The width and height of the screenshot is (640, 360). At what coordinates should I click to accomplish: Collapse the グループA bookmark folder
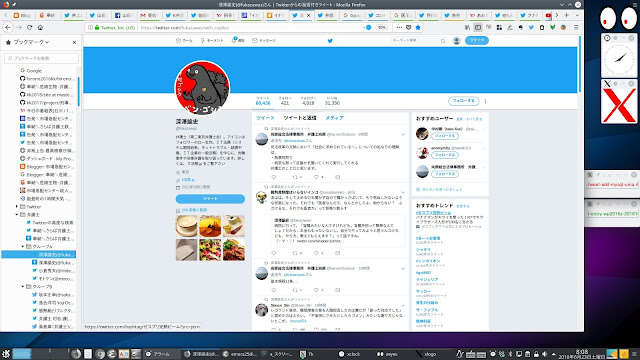pos(23,247)
